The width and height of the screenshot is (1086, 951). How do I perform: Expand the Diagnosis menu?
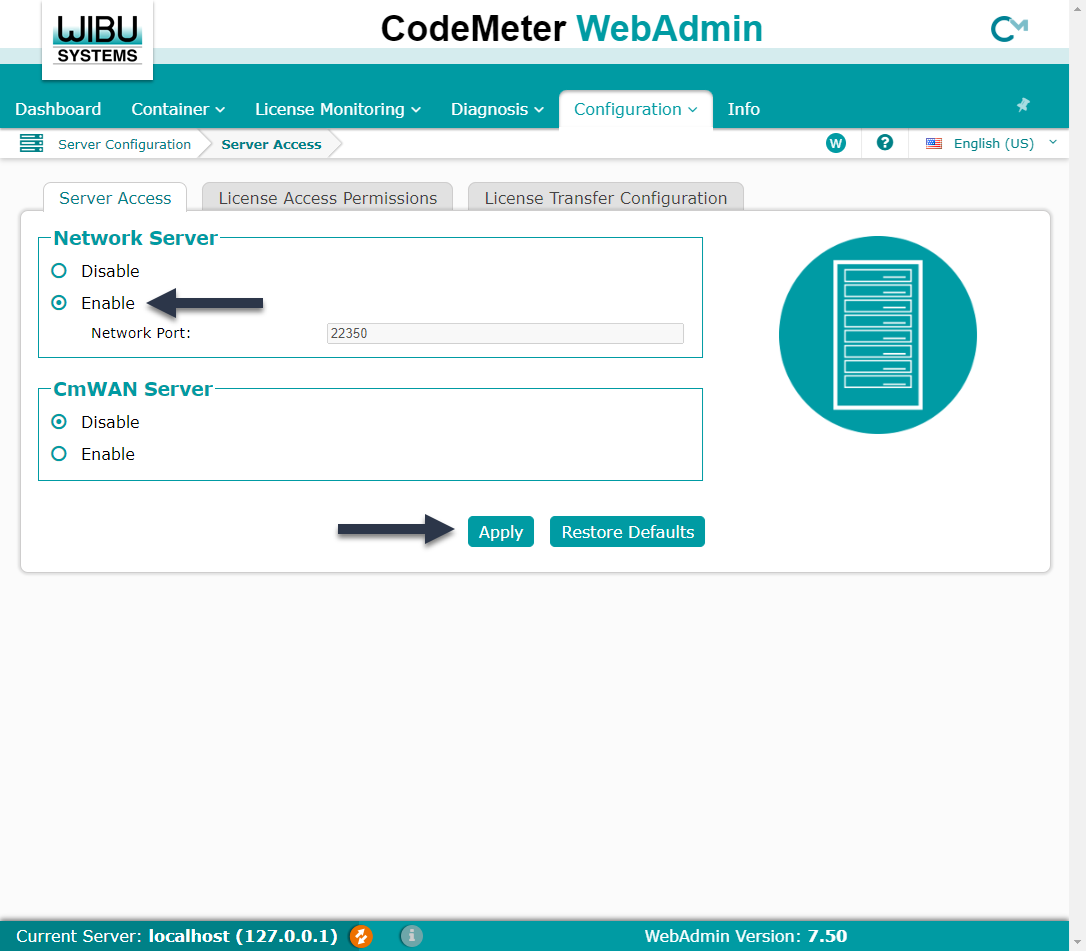pyautogui.click(x=497, y=109)
